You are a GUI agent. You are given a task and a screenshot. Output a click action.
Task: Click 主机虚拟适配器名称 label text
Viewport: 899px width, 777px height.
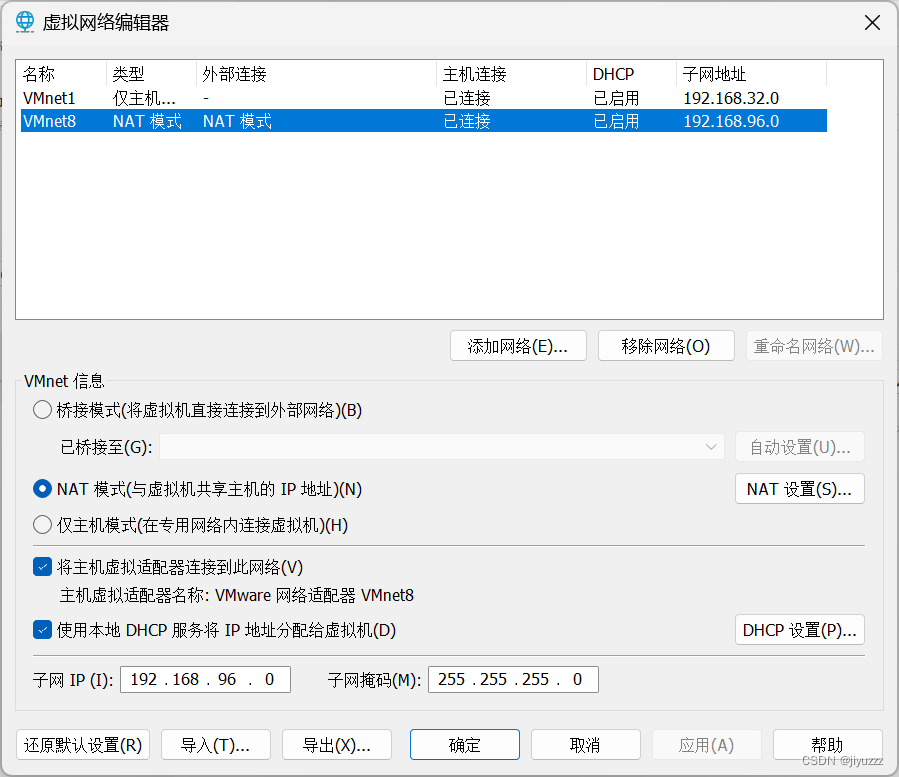pyautogui.click(x=134, y=595)
